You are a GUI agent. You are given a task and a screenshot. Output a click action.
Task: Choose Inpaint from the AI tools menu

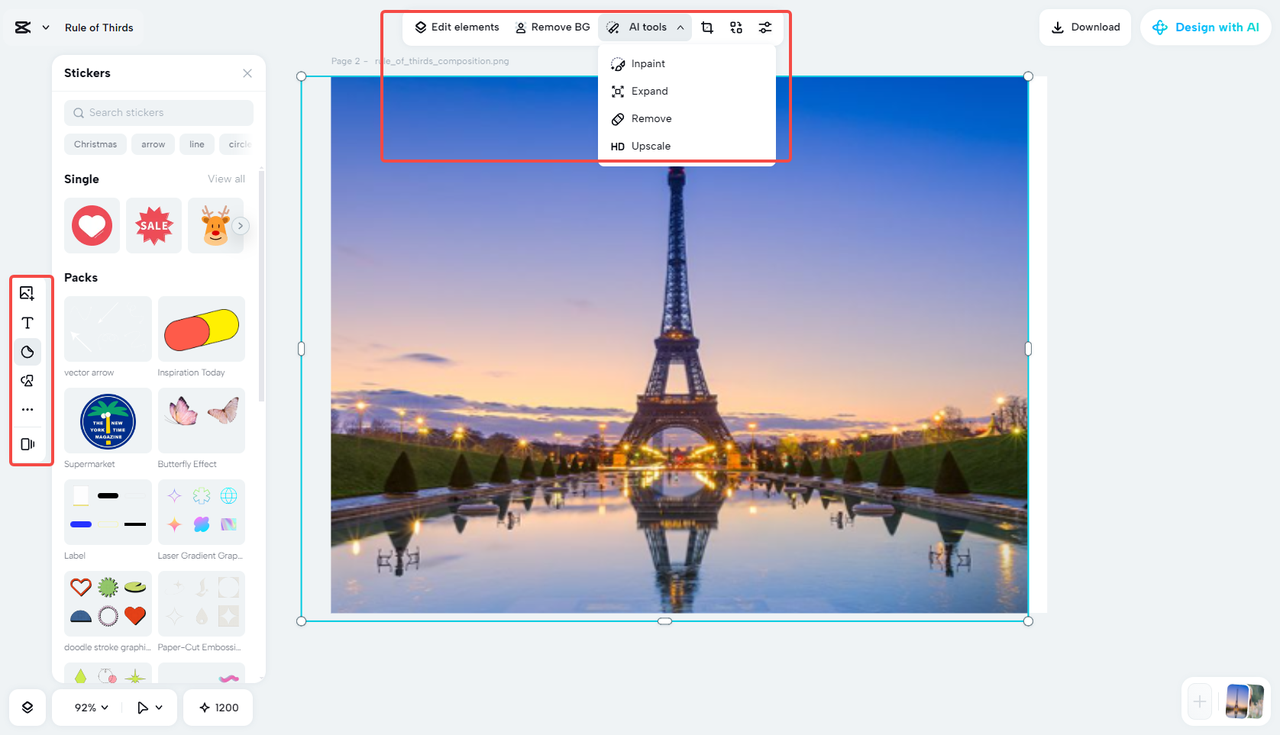click(649, 63)
